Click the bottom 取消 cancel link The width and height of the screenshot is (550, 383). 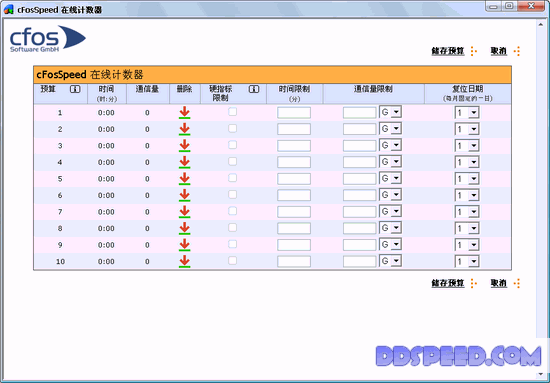(x=499, y=283)
